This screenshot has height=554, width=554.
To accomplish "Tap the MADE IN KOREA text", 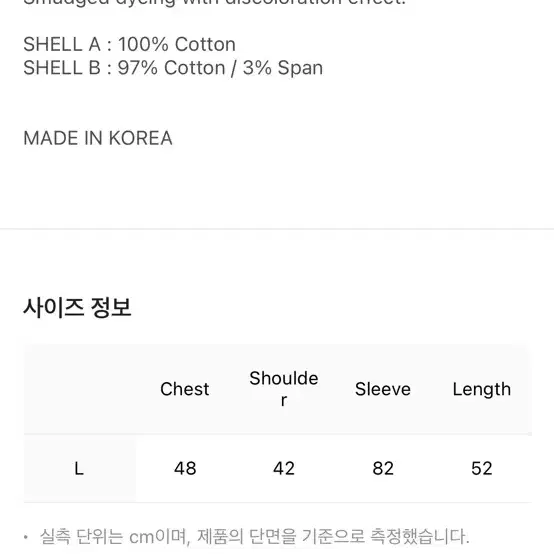I will pos(98,138).
